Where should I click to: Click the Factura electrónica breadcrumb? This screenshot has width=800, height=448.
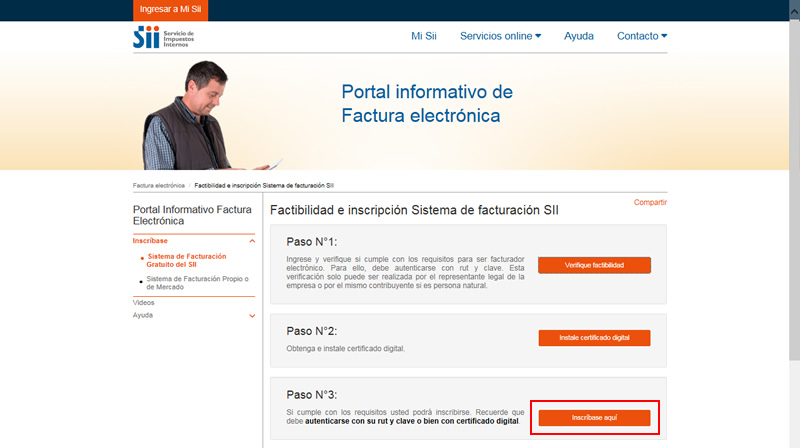159,186
